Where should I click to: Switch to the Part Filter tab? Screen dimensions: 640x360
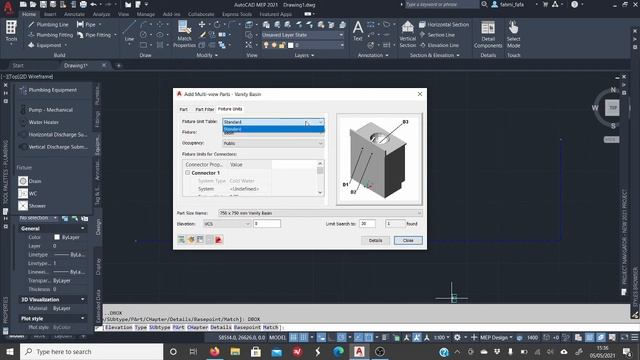[204, 109]
